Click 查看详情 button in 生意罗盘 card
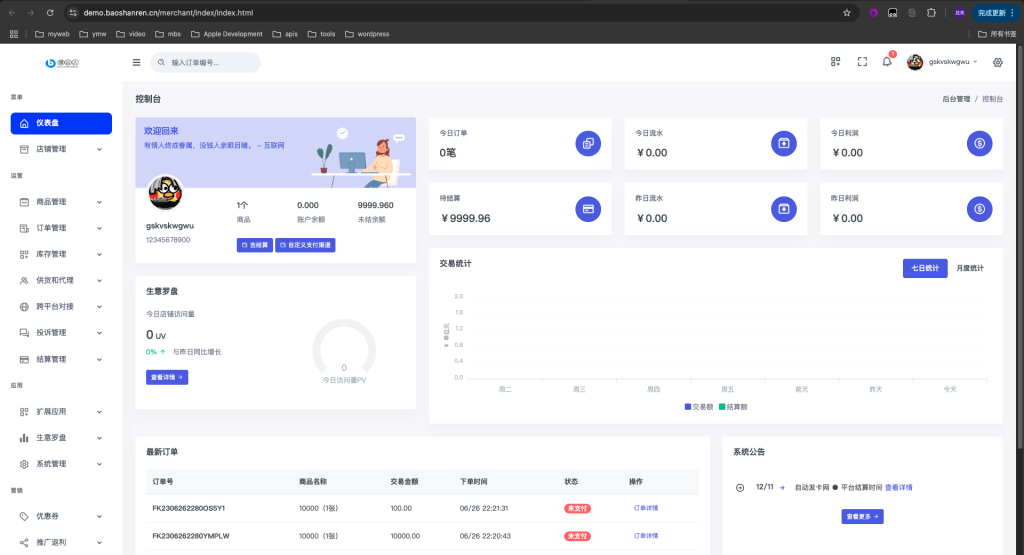The width and height of the screenshot is (1024, 555). tap(167, 377)
